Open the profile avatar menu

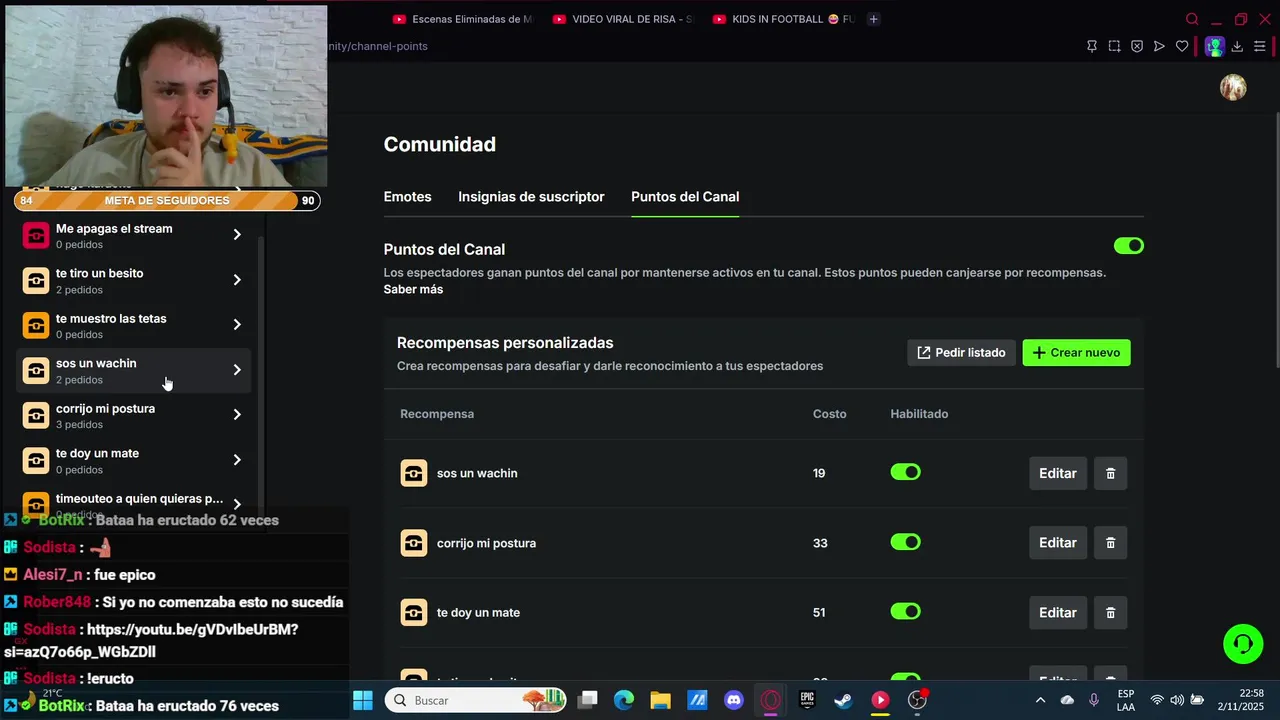tap(1233, 87)
